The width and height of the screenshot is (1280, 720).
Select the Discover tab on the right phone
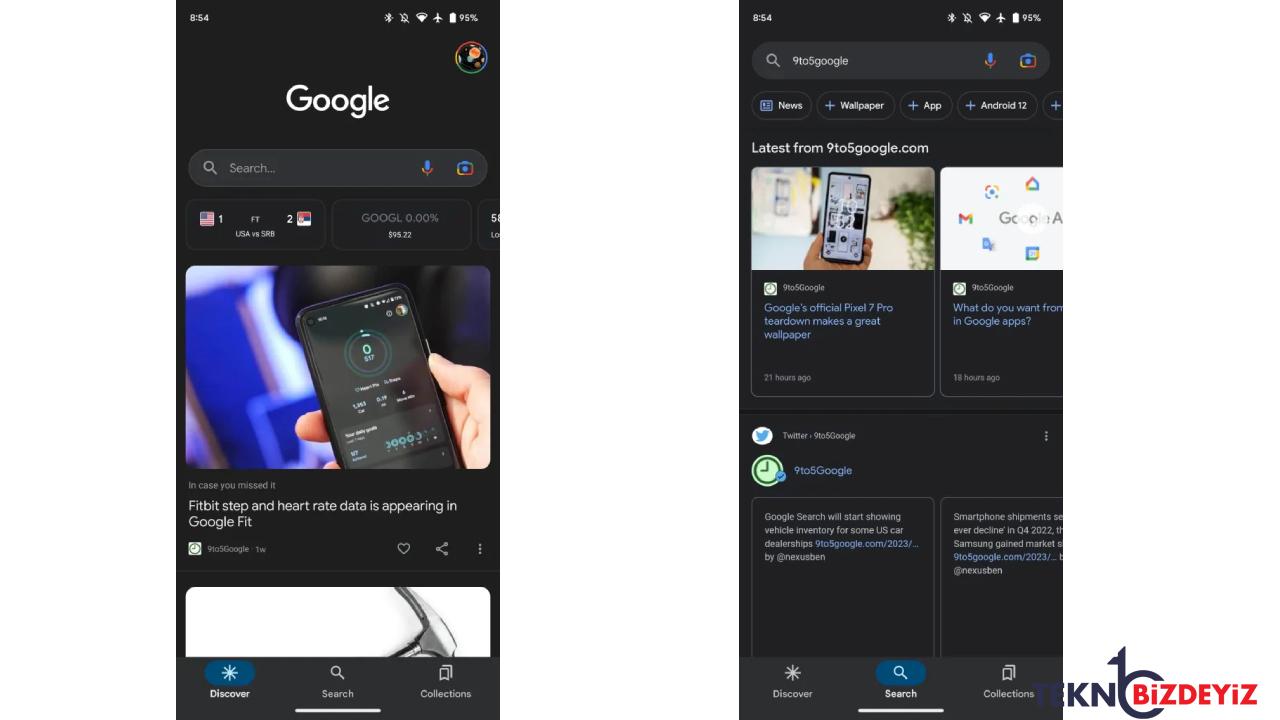coord(793,680)
